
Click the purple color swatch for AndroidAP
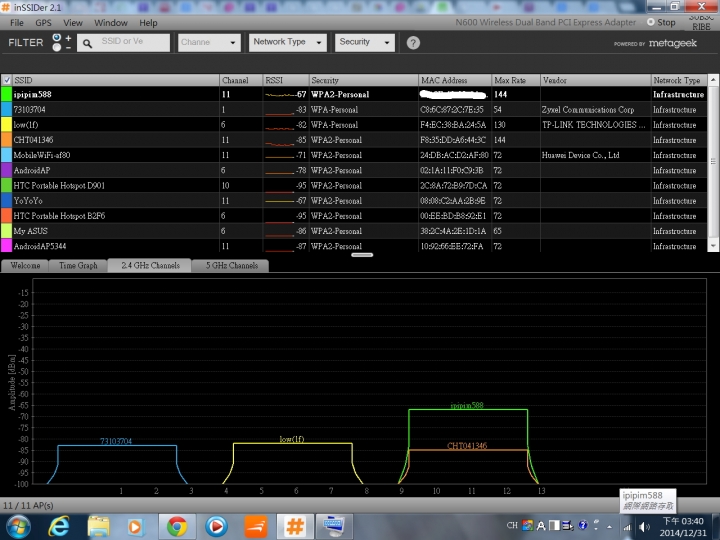tap(6, 170)
